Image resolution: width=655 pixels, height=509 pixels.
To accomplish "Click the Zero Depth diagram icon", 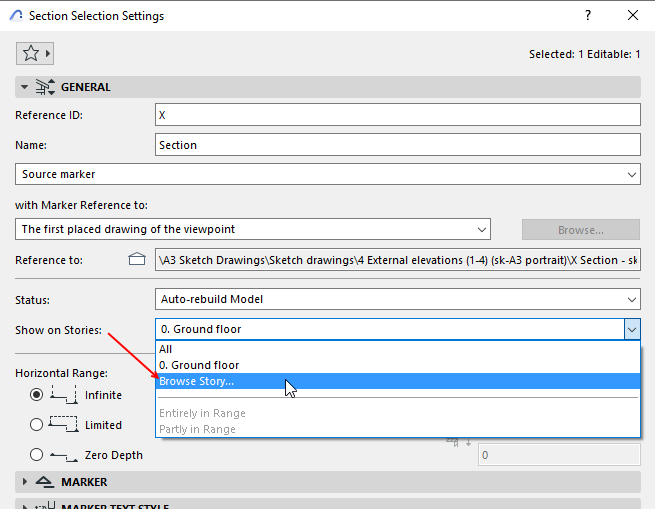I will coord(64,455).
